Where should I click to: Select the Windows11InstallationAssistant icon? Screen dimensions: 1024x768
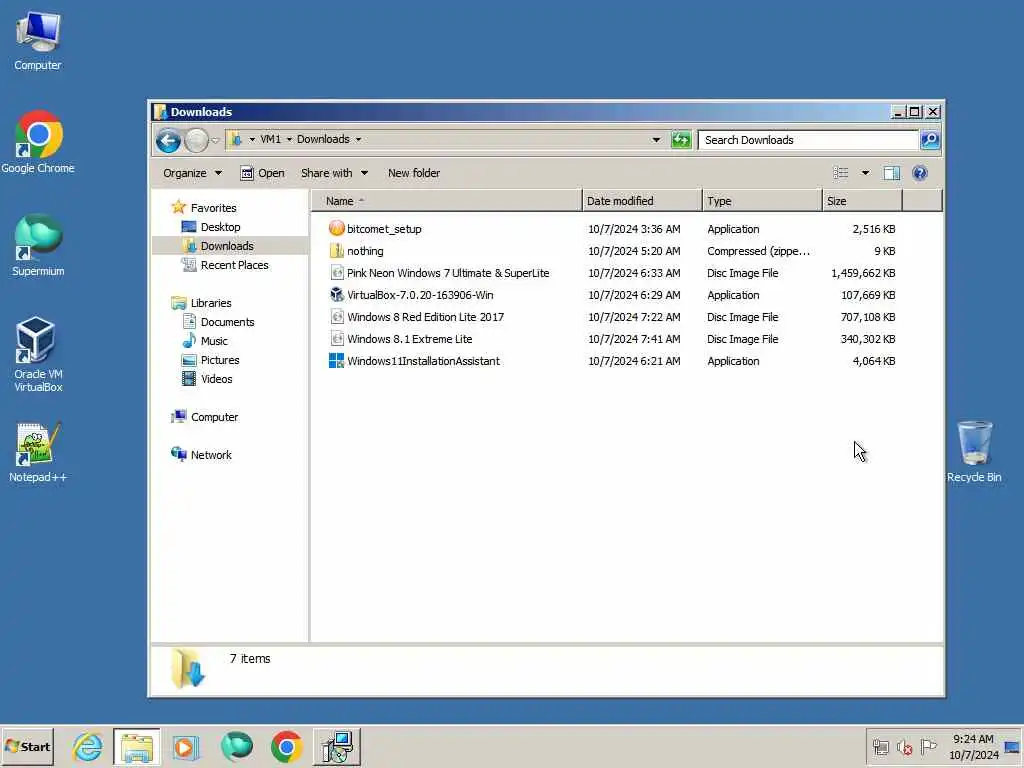336,360
